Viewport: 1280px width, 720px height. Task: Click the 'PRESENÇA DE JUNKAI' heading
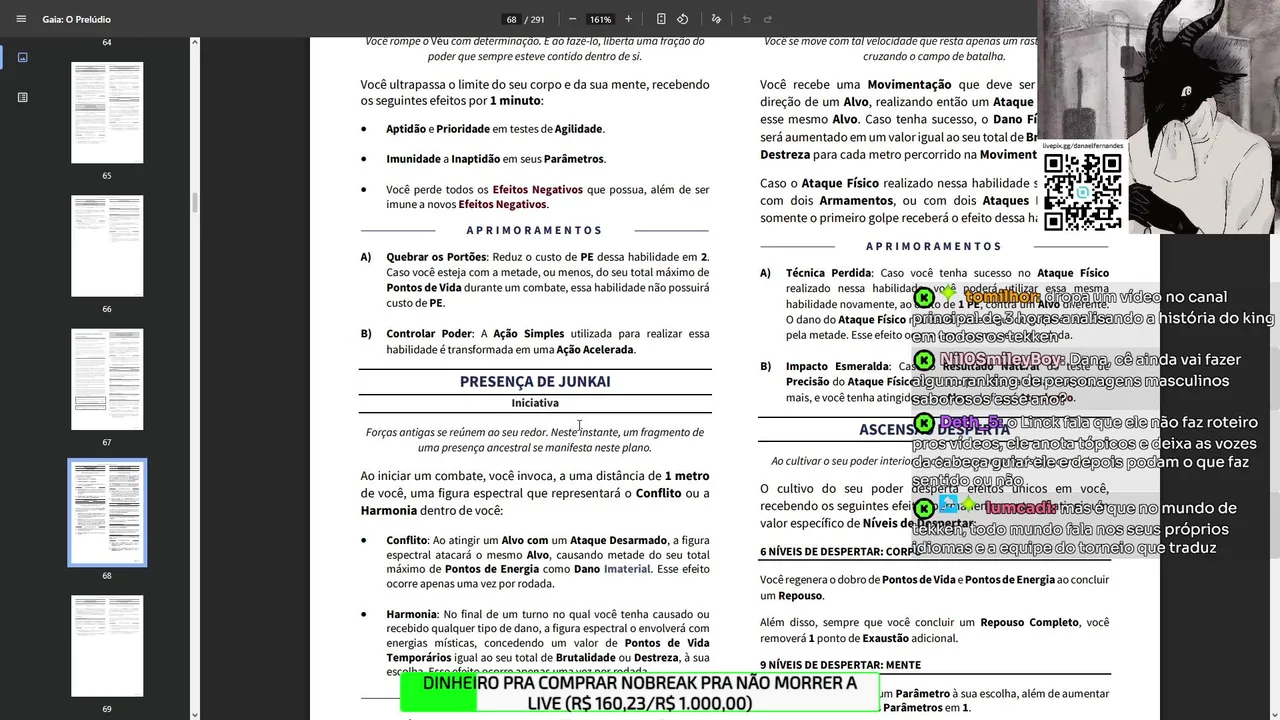tap(535, 381)
